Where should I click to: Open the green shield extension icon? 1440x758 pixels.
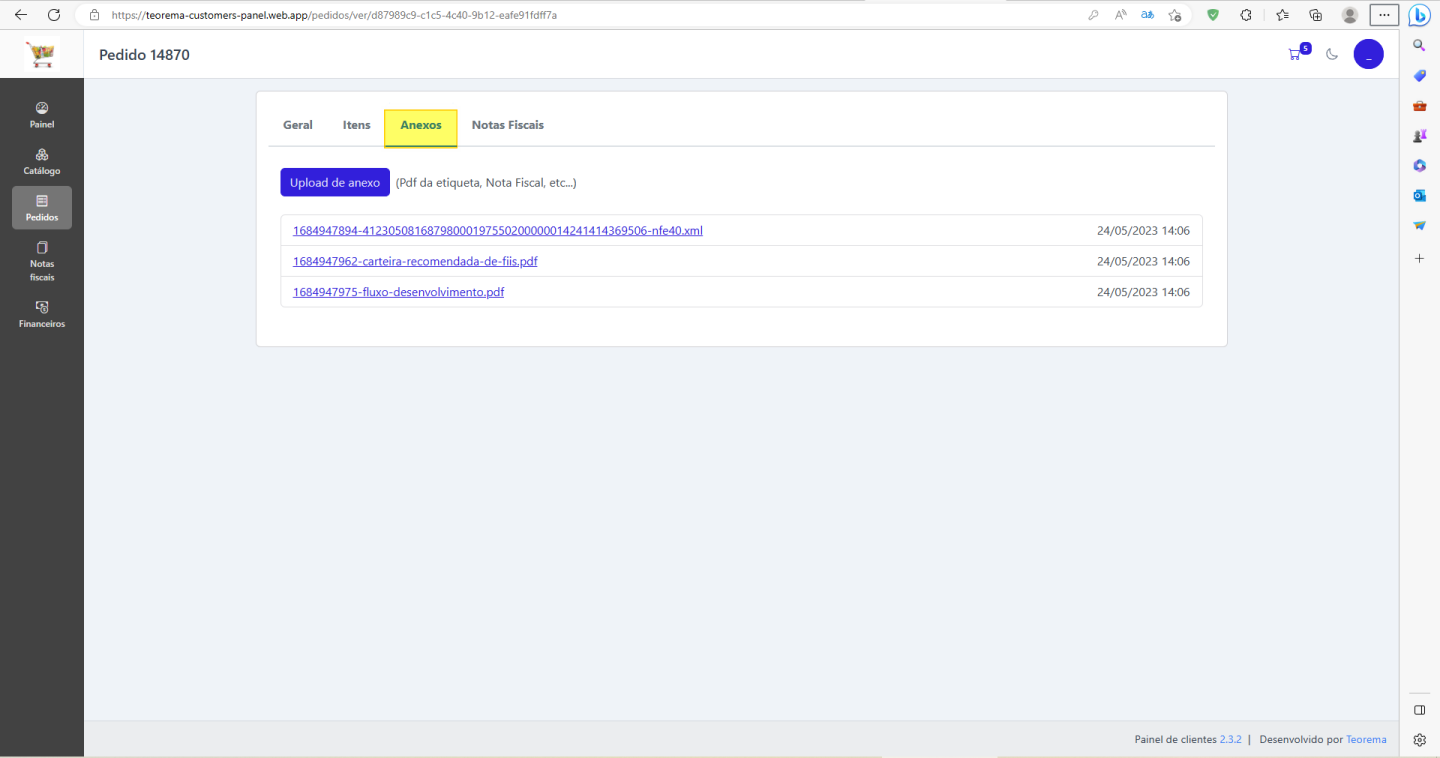(x=1213, y=15)
